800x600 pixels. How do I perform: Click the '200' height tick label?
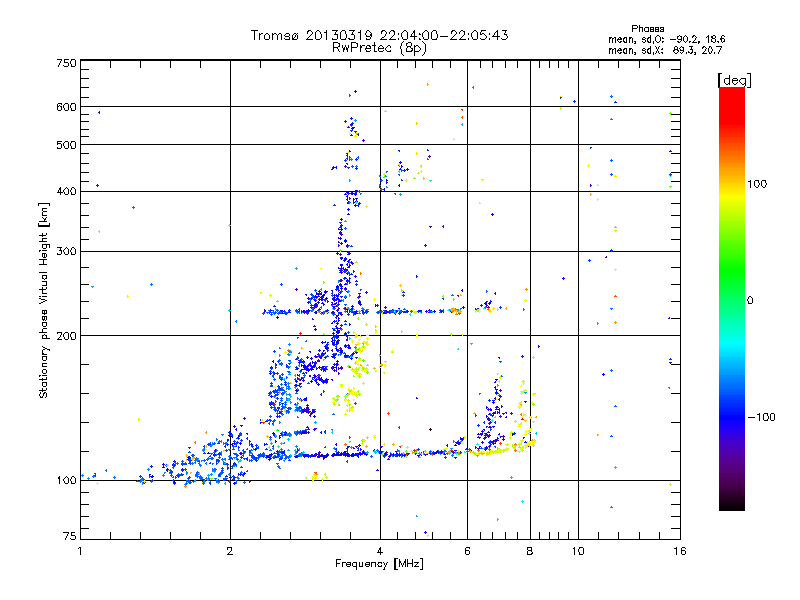tap(67, 336)
